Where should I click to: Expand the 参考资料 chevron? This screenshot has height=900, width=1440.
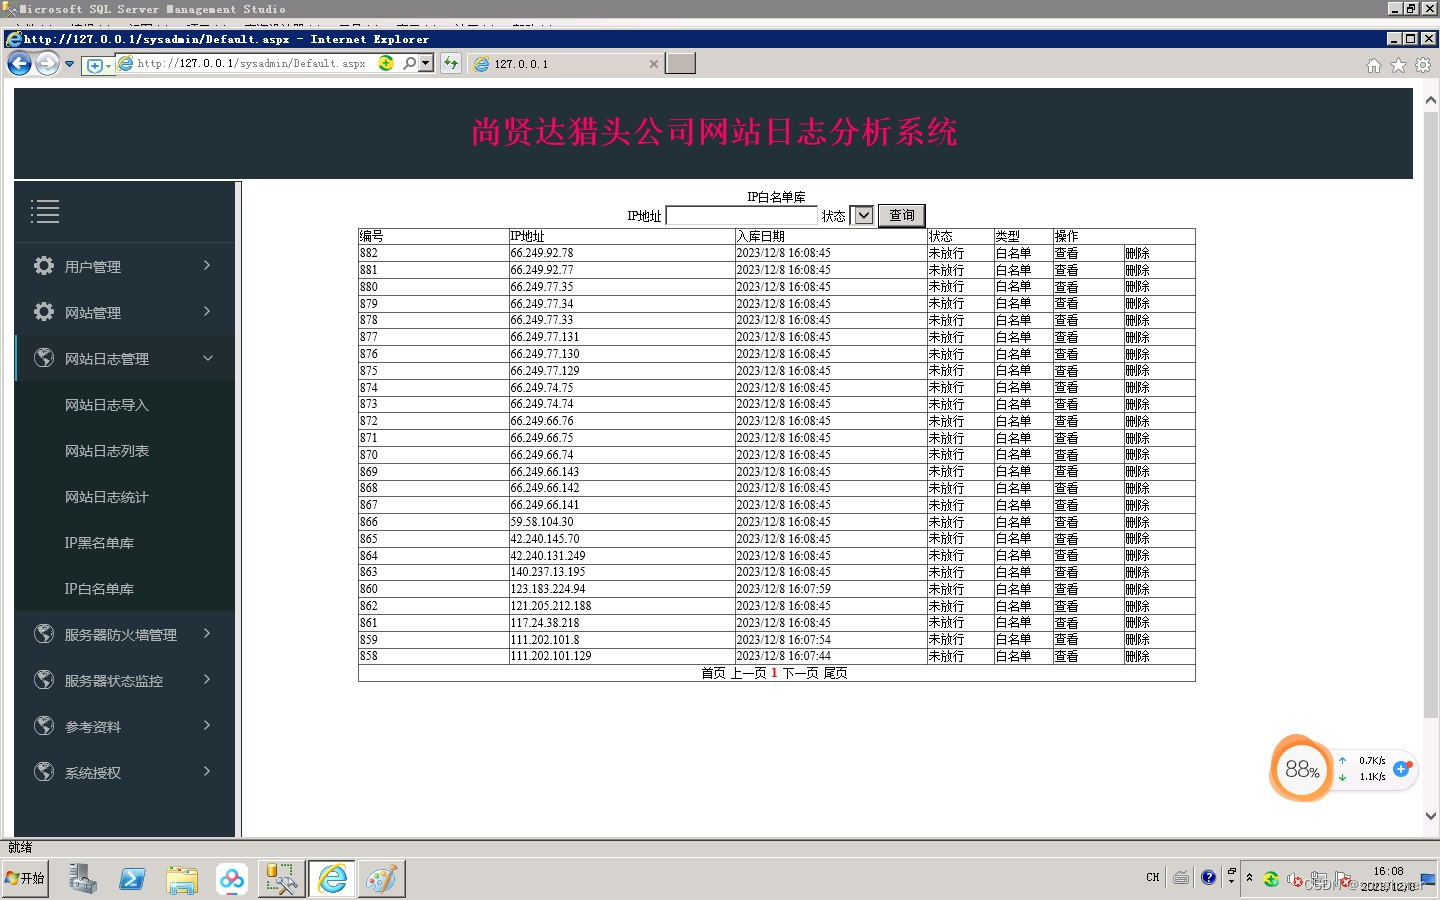(x=207, y=725)
